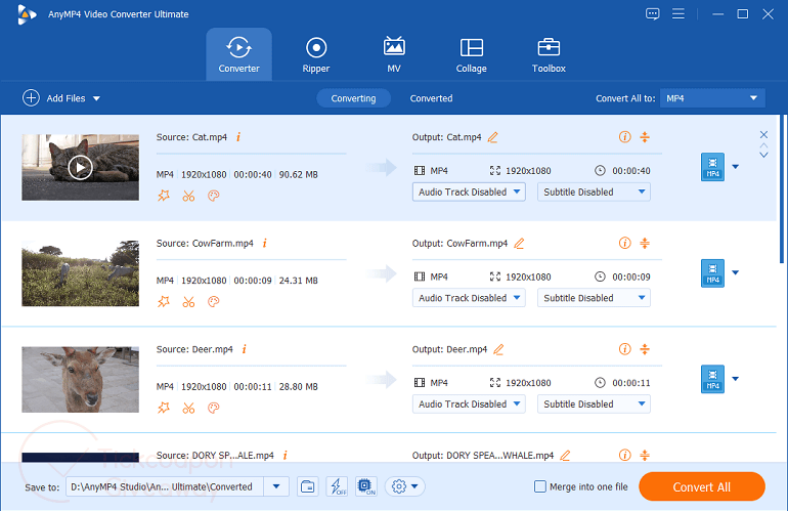Screen dimensions: 788x511
Task: Click the compress icon for Deer.mp4 output
Action: coord(645,349)
